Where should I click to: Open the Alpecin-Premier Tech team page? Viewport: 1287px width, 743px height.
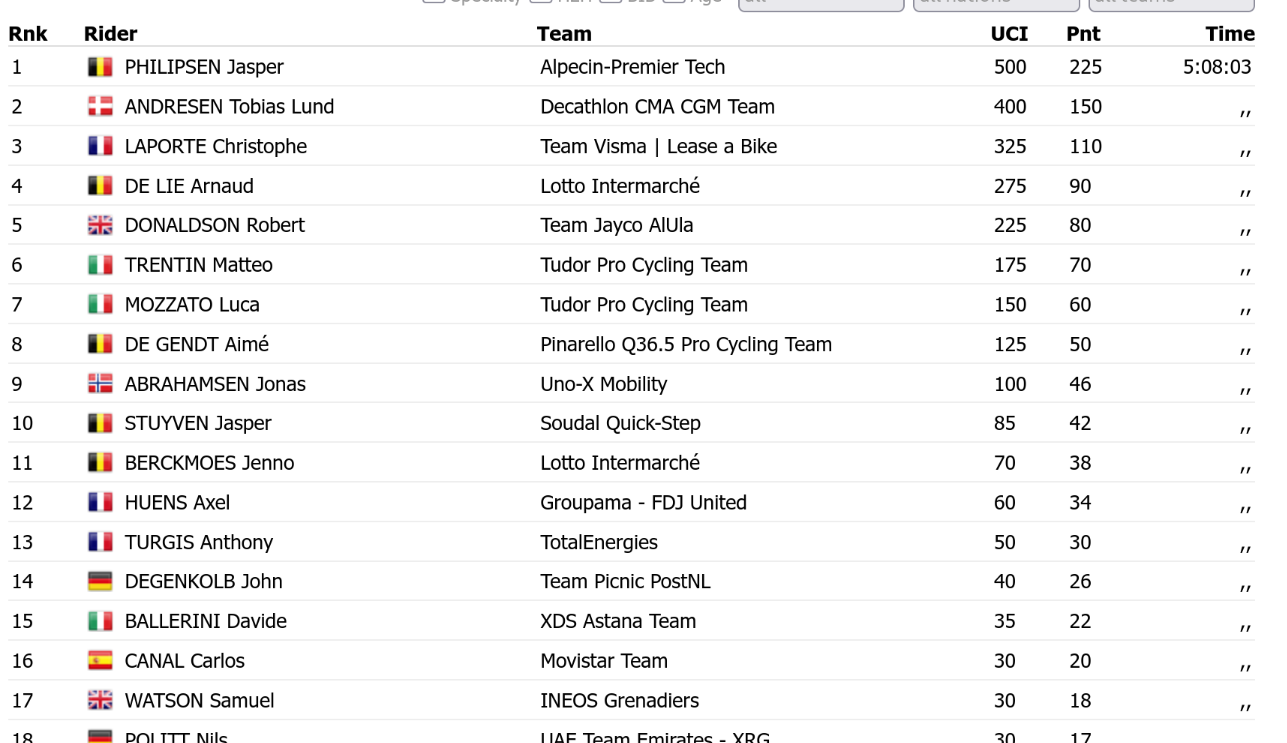[x=633, y=67]
